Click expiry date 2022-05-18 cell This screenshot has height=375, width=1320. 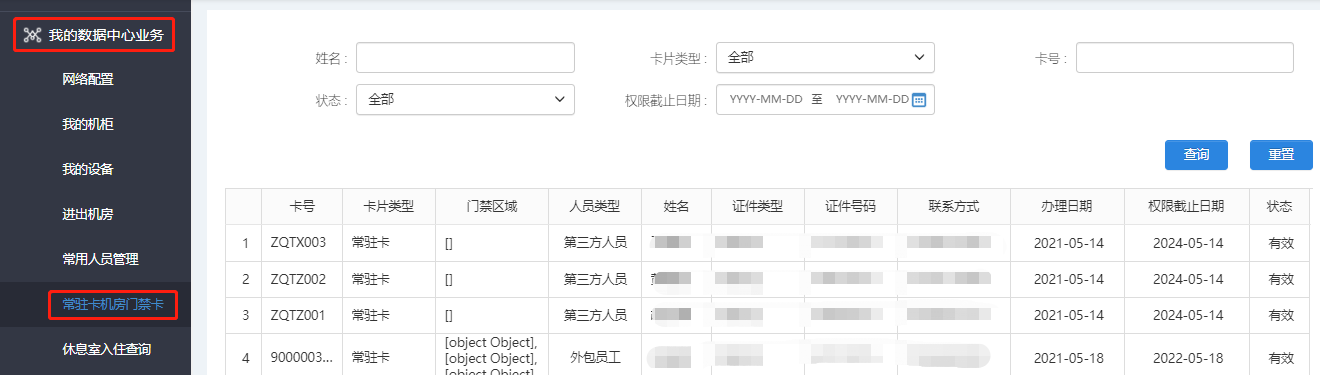pyautogui.click(x=1186, y=357)
